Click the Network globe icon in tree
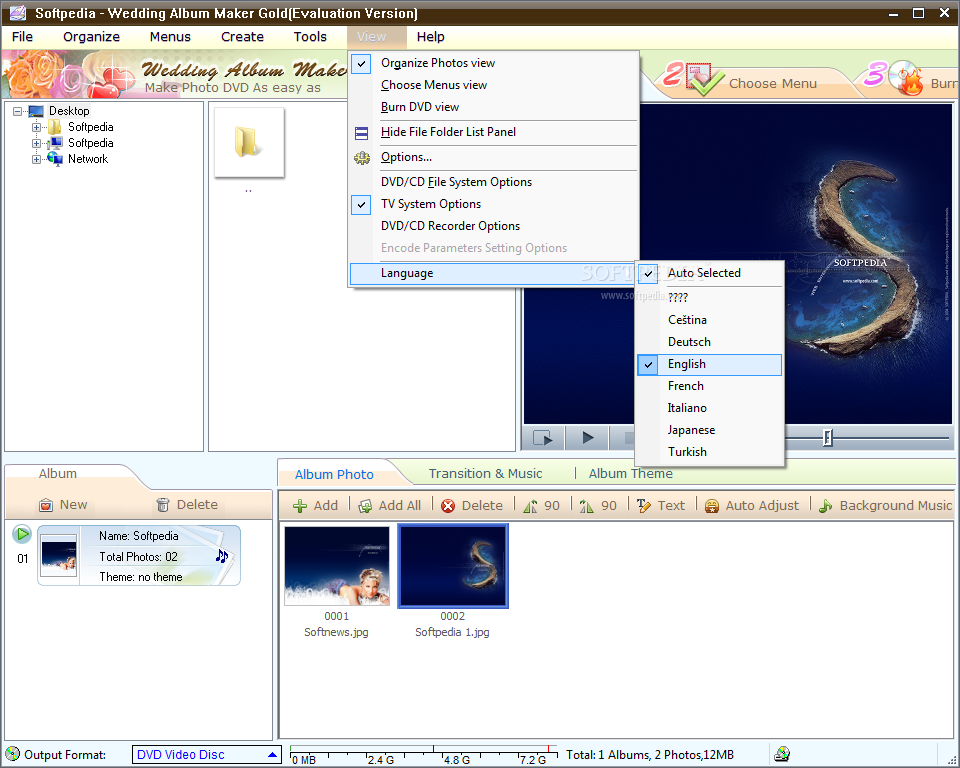 [x=55, y=159]
